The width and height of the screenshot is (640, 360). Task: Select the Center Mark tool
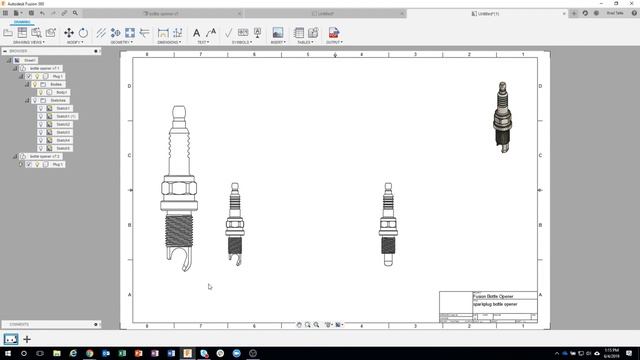point(116,33)
